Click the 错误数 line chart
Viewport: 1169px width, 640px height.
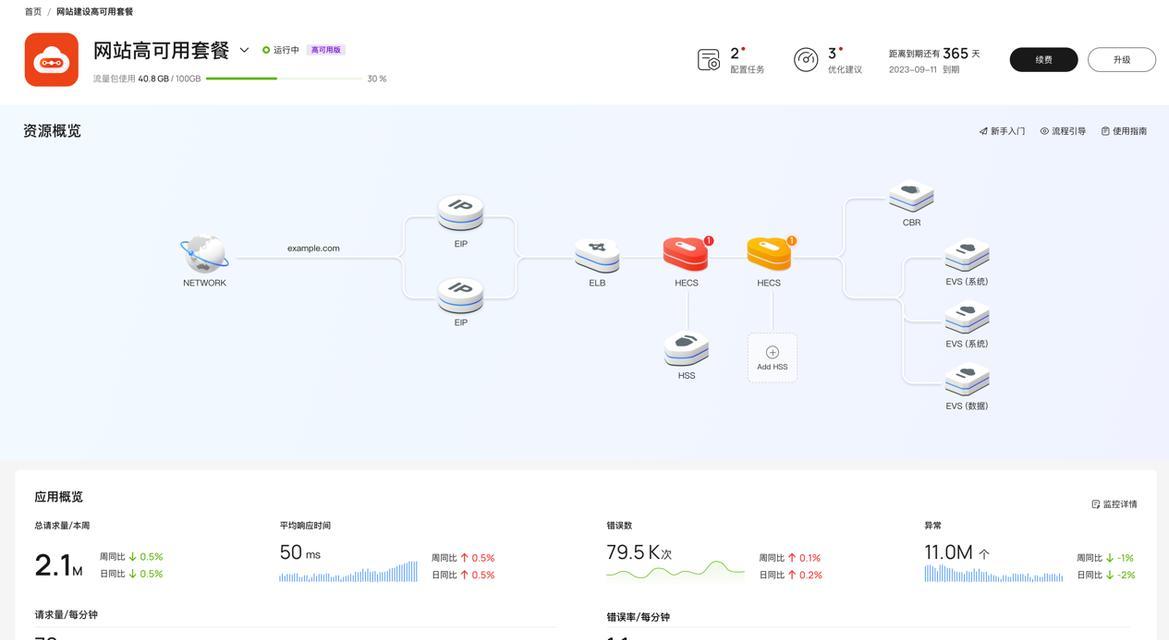(675, 571)
